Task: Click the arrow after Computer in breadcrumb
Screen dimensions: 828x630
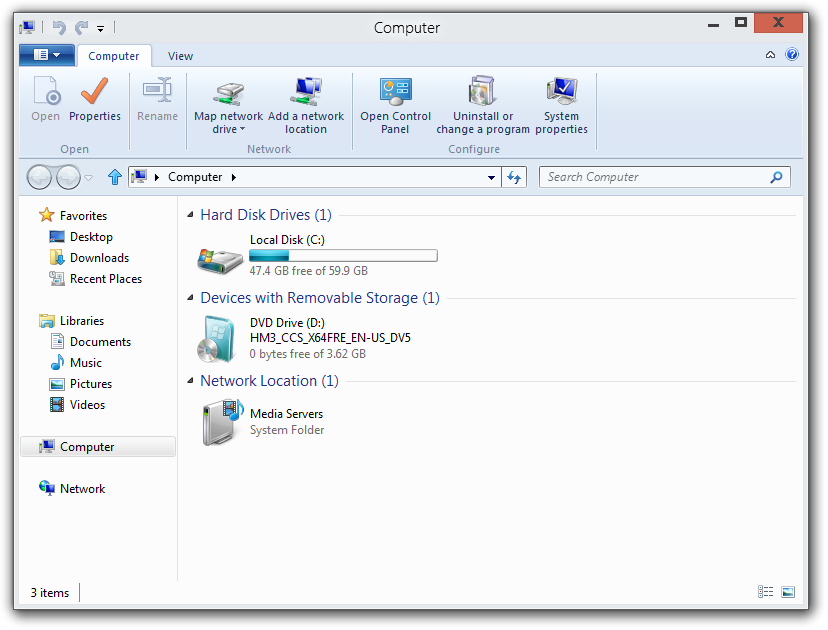Action: (233, 177)
